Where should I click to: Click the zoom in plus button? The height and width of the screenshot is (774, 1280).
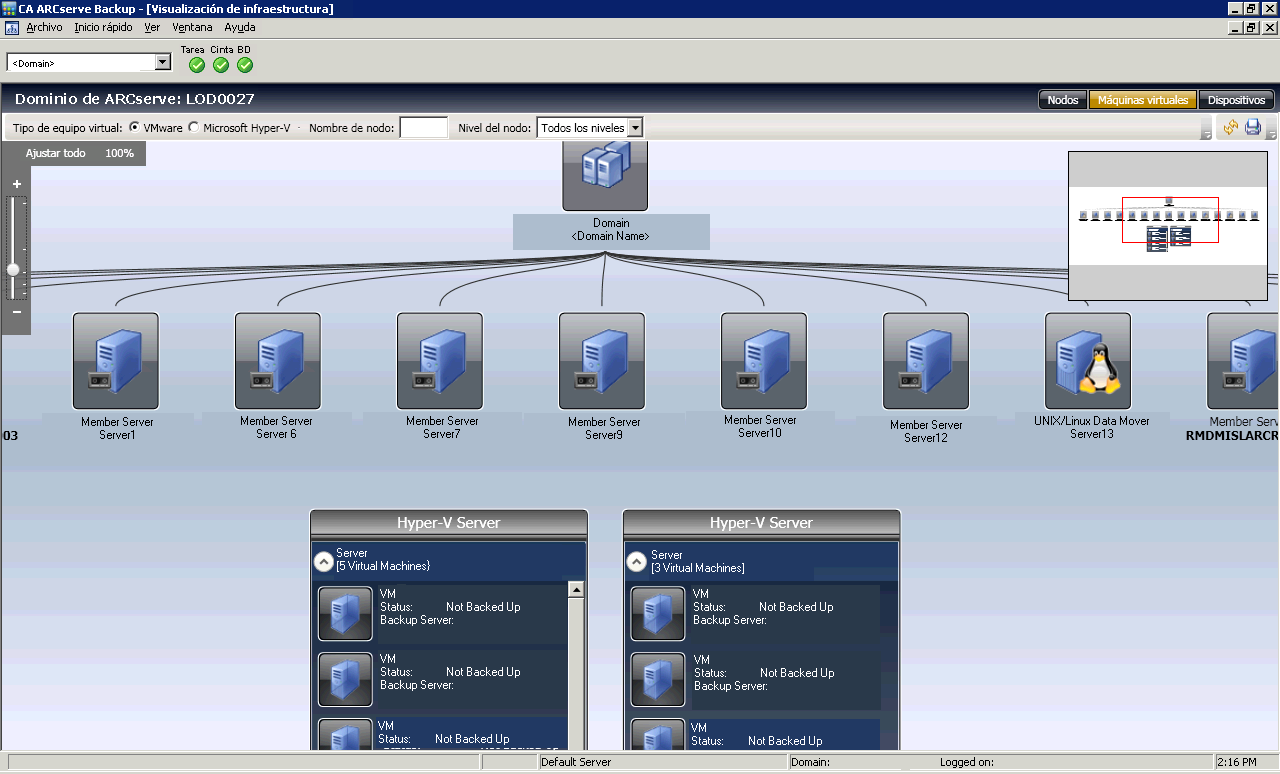pos(17,184)
